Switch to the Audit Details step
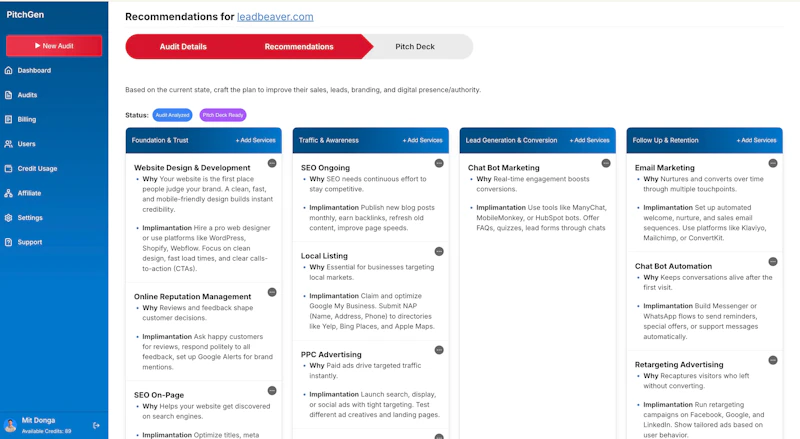Image resolution: width=800 pixels, height=439 pixels. coord(183,46)
